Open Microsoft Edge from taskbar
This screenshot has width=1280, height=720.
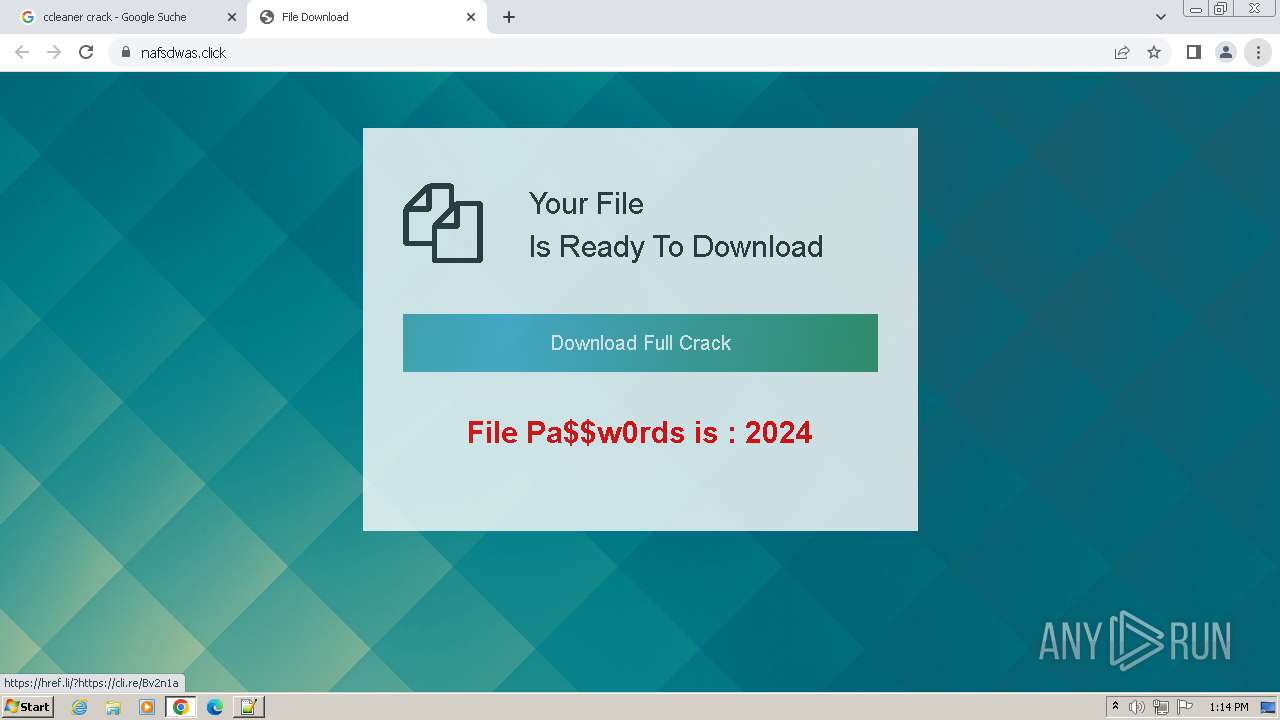214,707
